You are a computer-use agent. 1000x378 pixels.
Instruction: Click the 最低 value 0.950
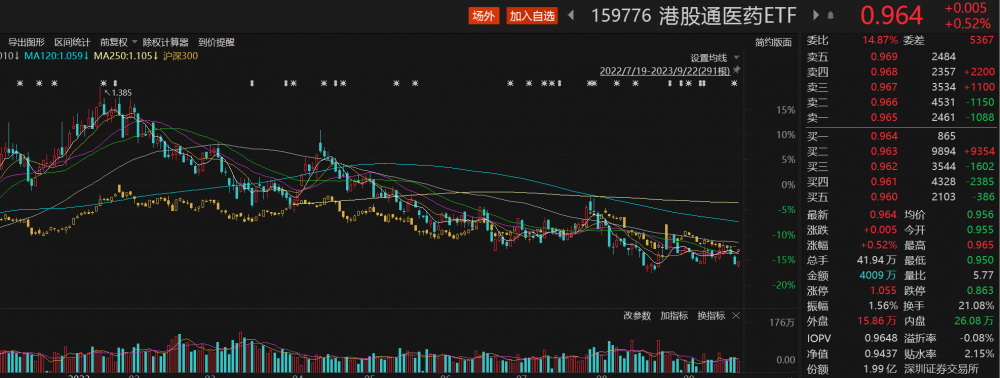981,261
